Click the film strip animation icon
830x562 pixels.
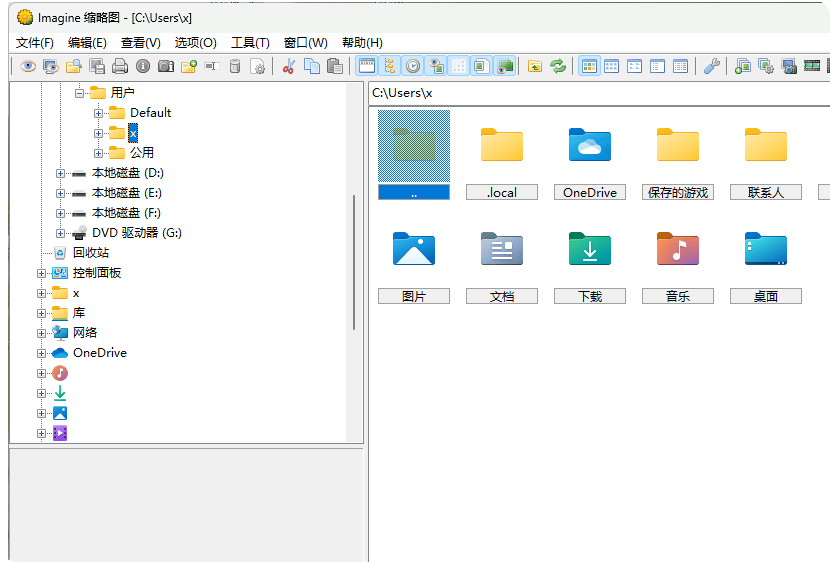coord(811,66)
